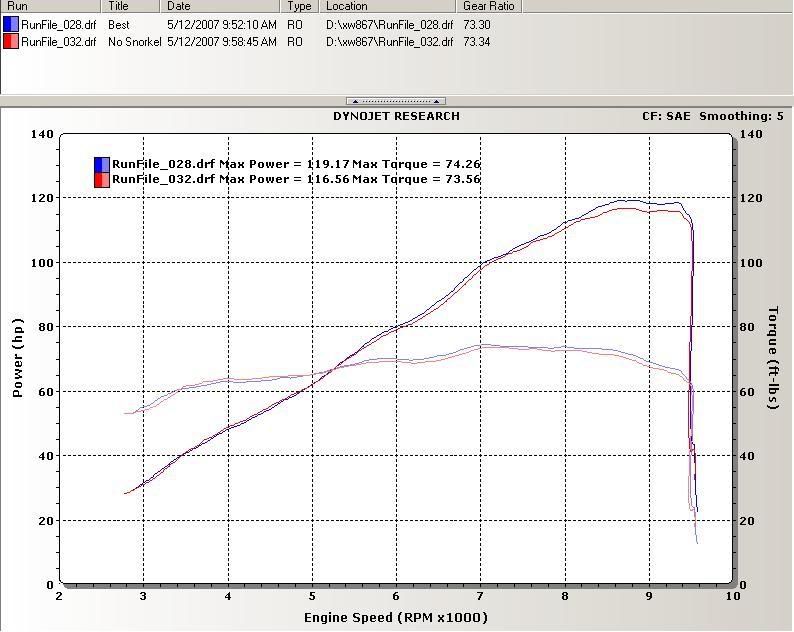Click location D:\xw867\RunFile_028.drf
This screenshot has height=632, width=794.
click(x=389, y=25)
